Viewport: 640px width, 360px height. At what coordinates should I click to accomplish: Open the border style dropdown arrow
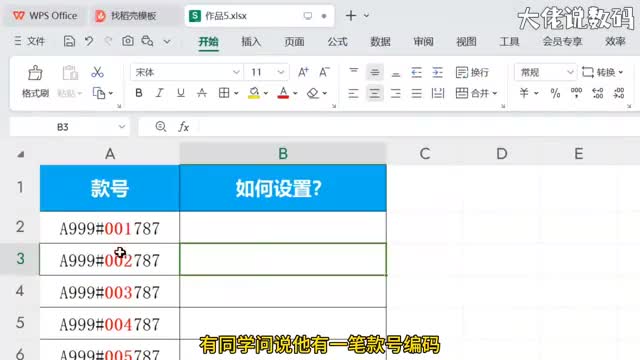236,93
